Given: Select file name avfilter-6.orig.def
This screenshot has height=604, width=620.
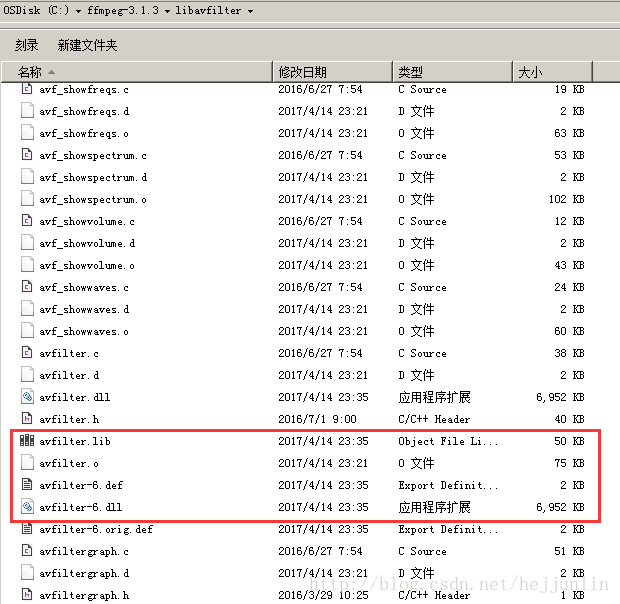Looking at the screenshot, I should coord(96,529).
